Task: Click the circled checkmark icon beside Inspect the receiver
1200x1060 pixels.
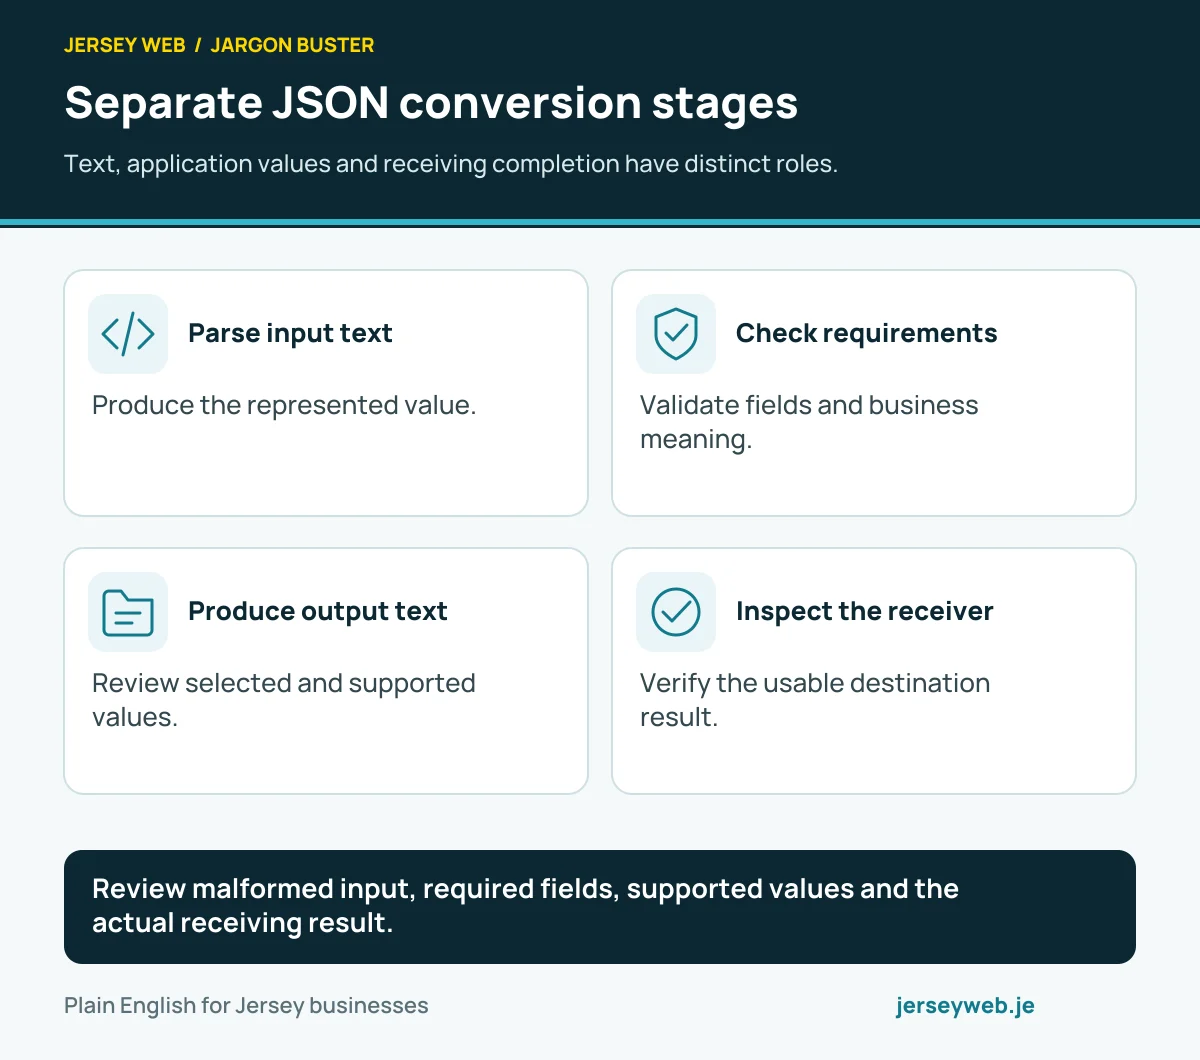Action: (x=676, y=612)
